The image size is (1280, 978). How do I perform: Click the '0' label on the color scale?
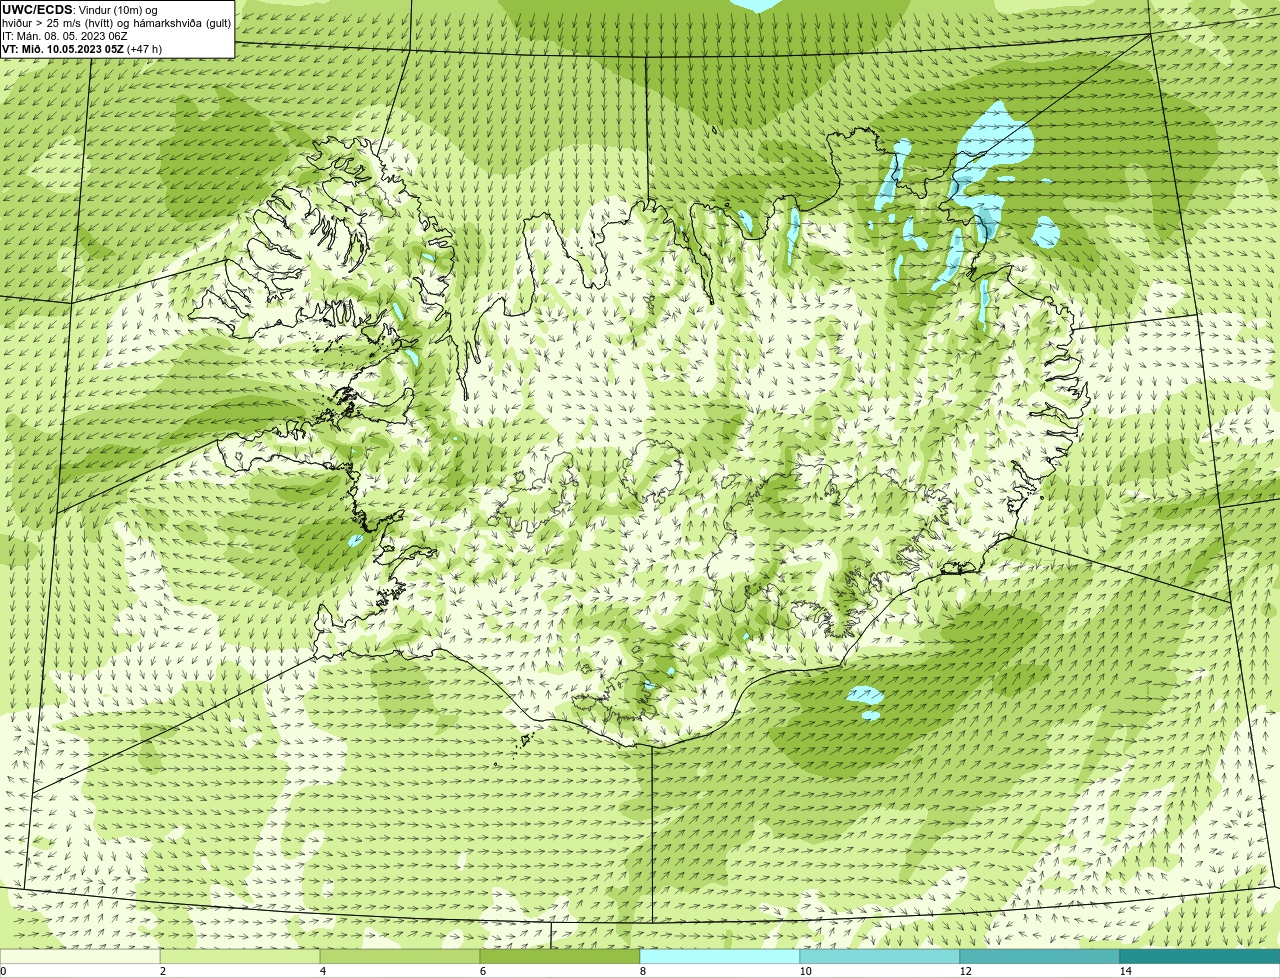coord(3,971)
